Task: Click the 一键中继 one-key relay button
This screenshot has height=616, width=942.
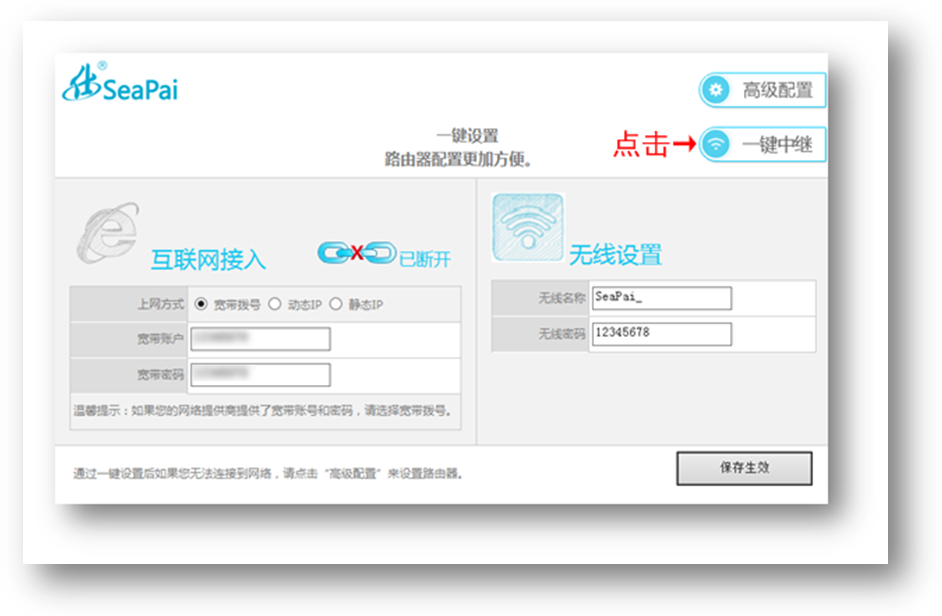Action: [x=762, y=144]
